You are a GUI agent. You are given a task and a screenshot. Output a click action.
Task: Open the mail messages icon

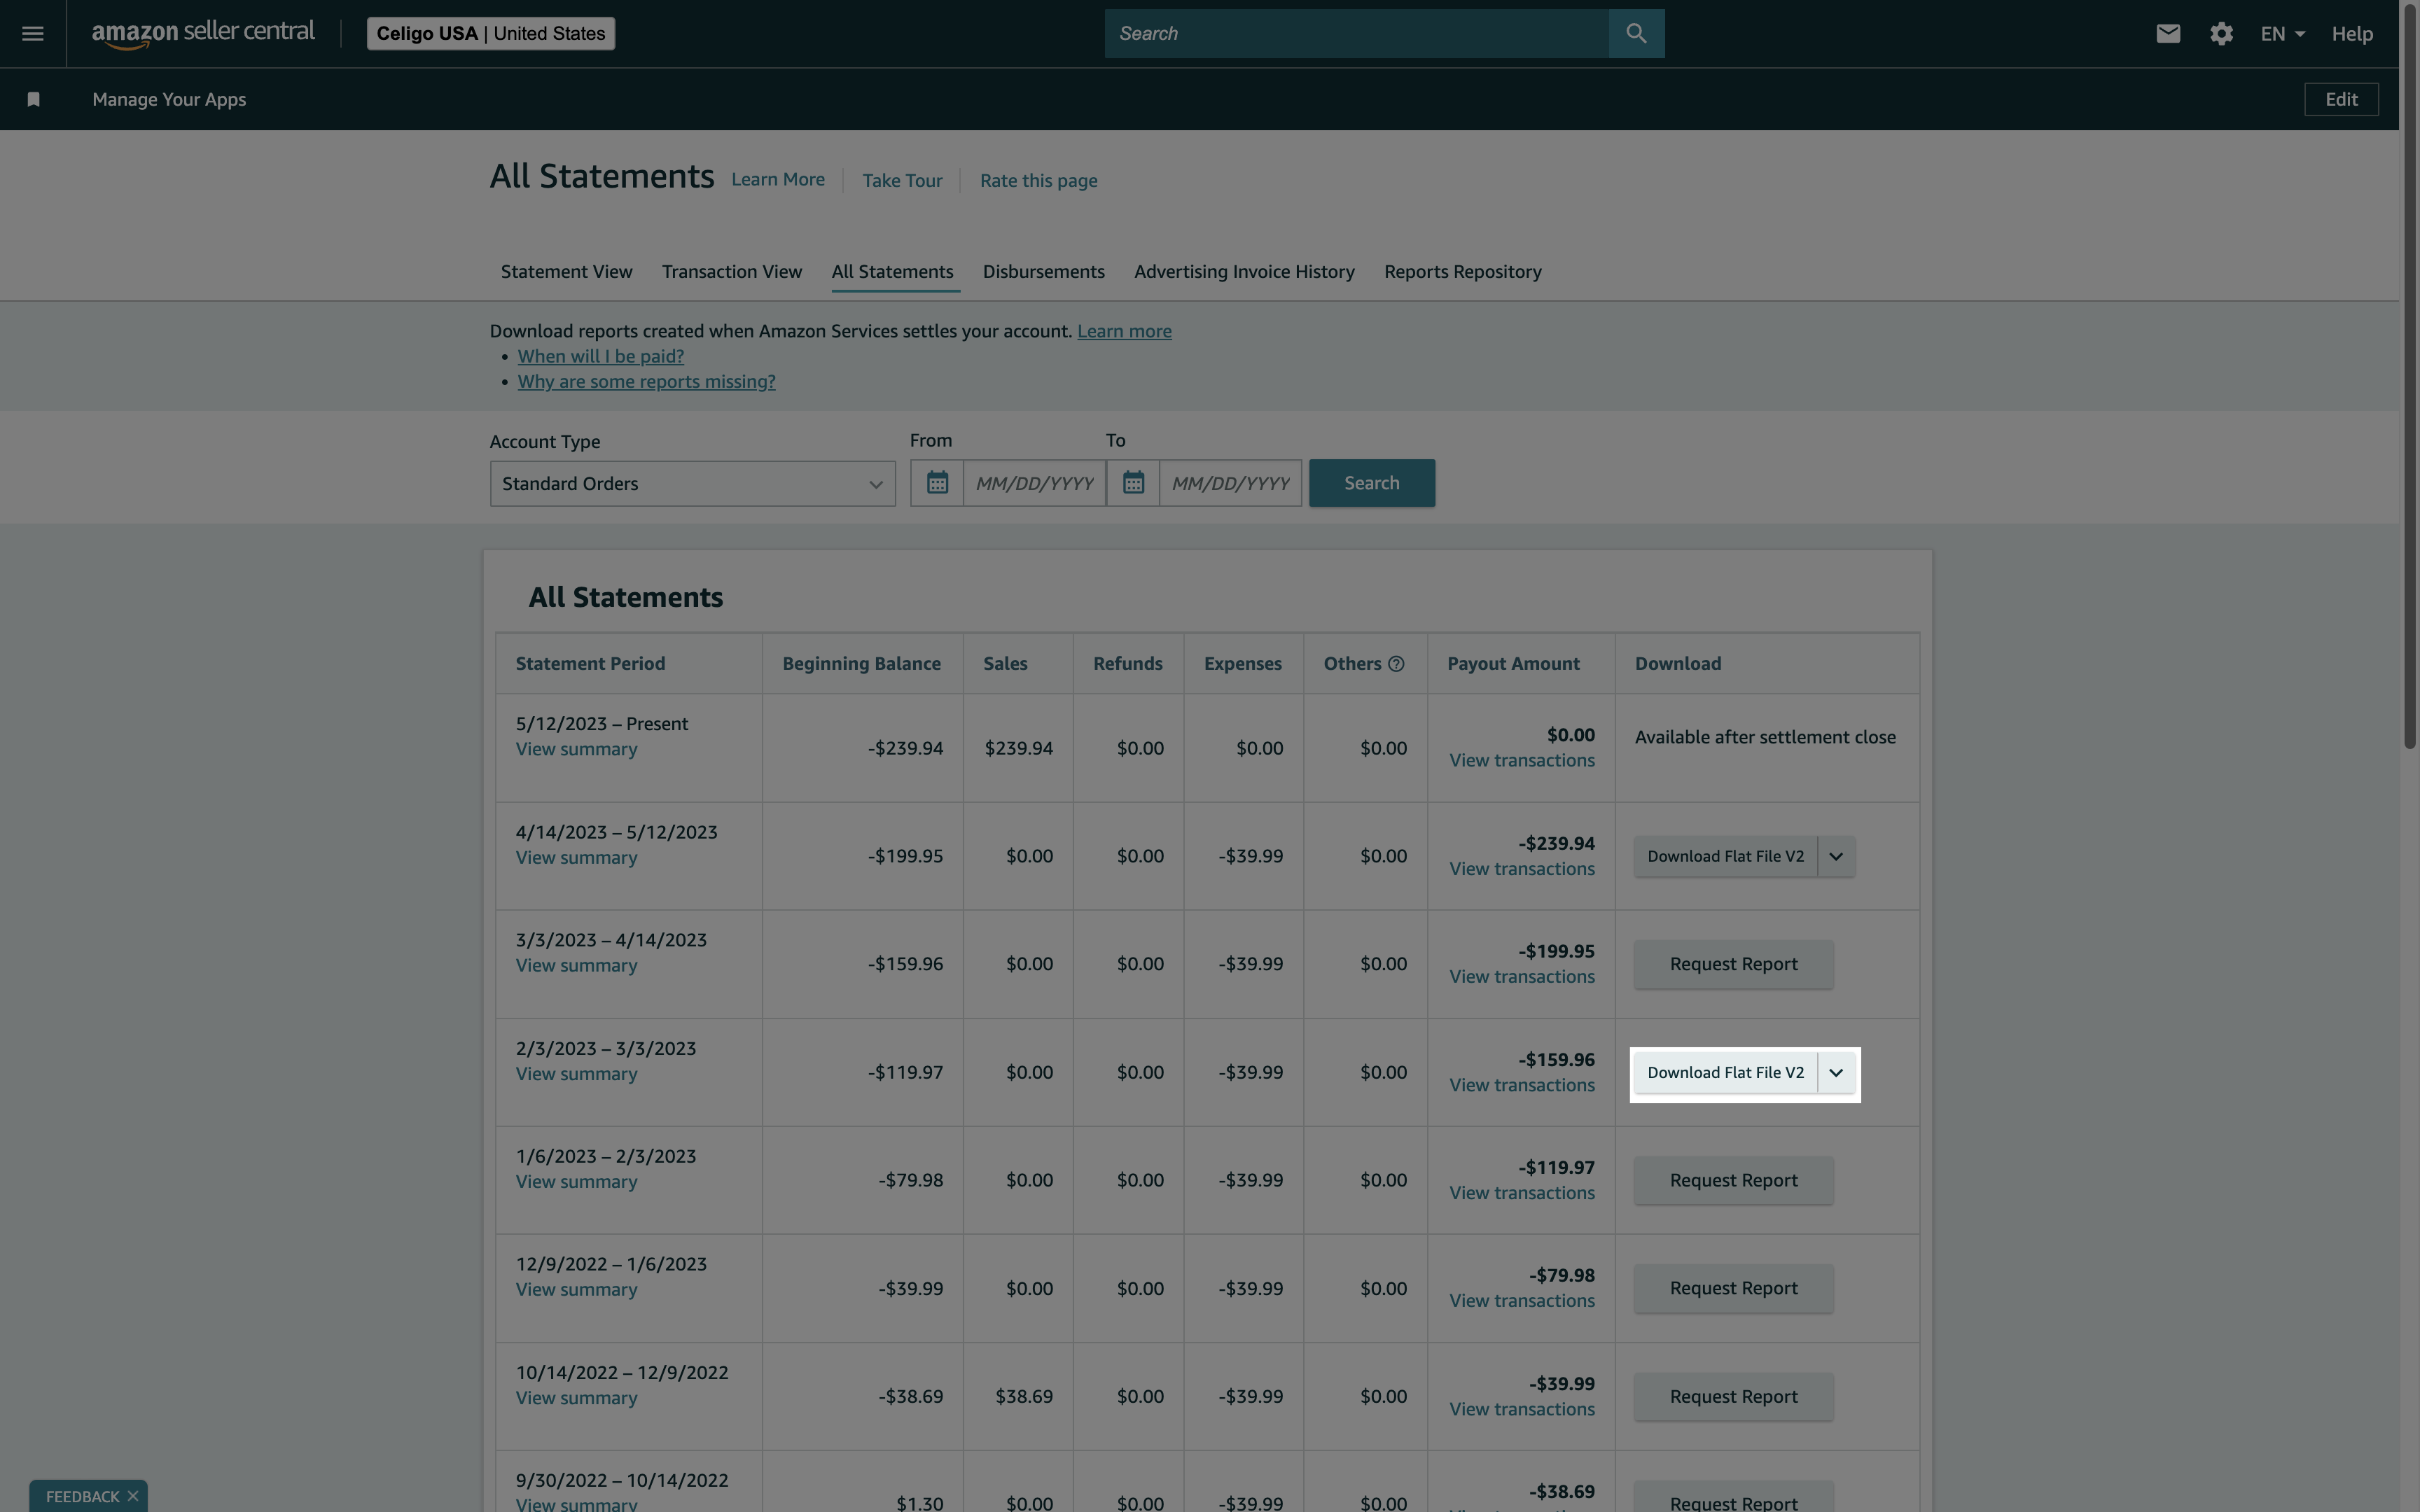point(2167,33)
